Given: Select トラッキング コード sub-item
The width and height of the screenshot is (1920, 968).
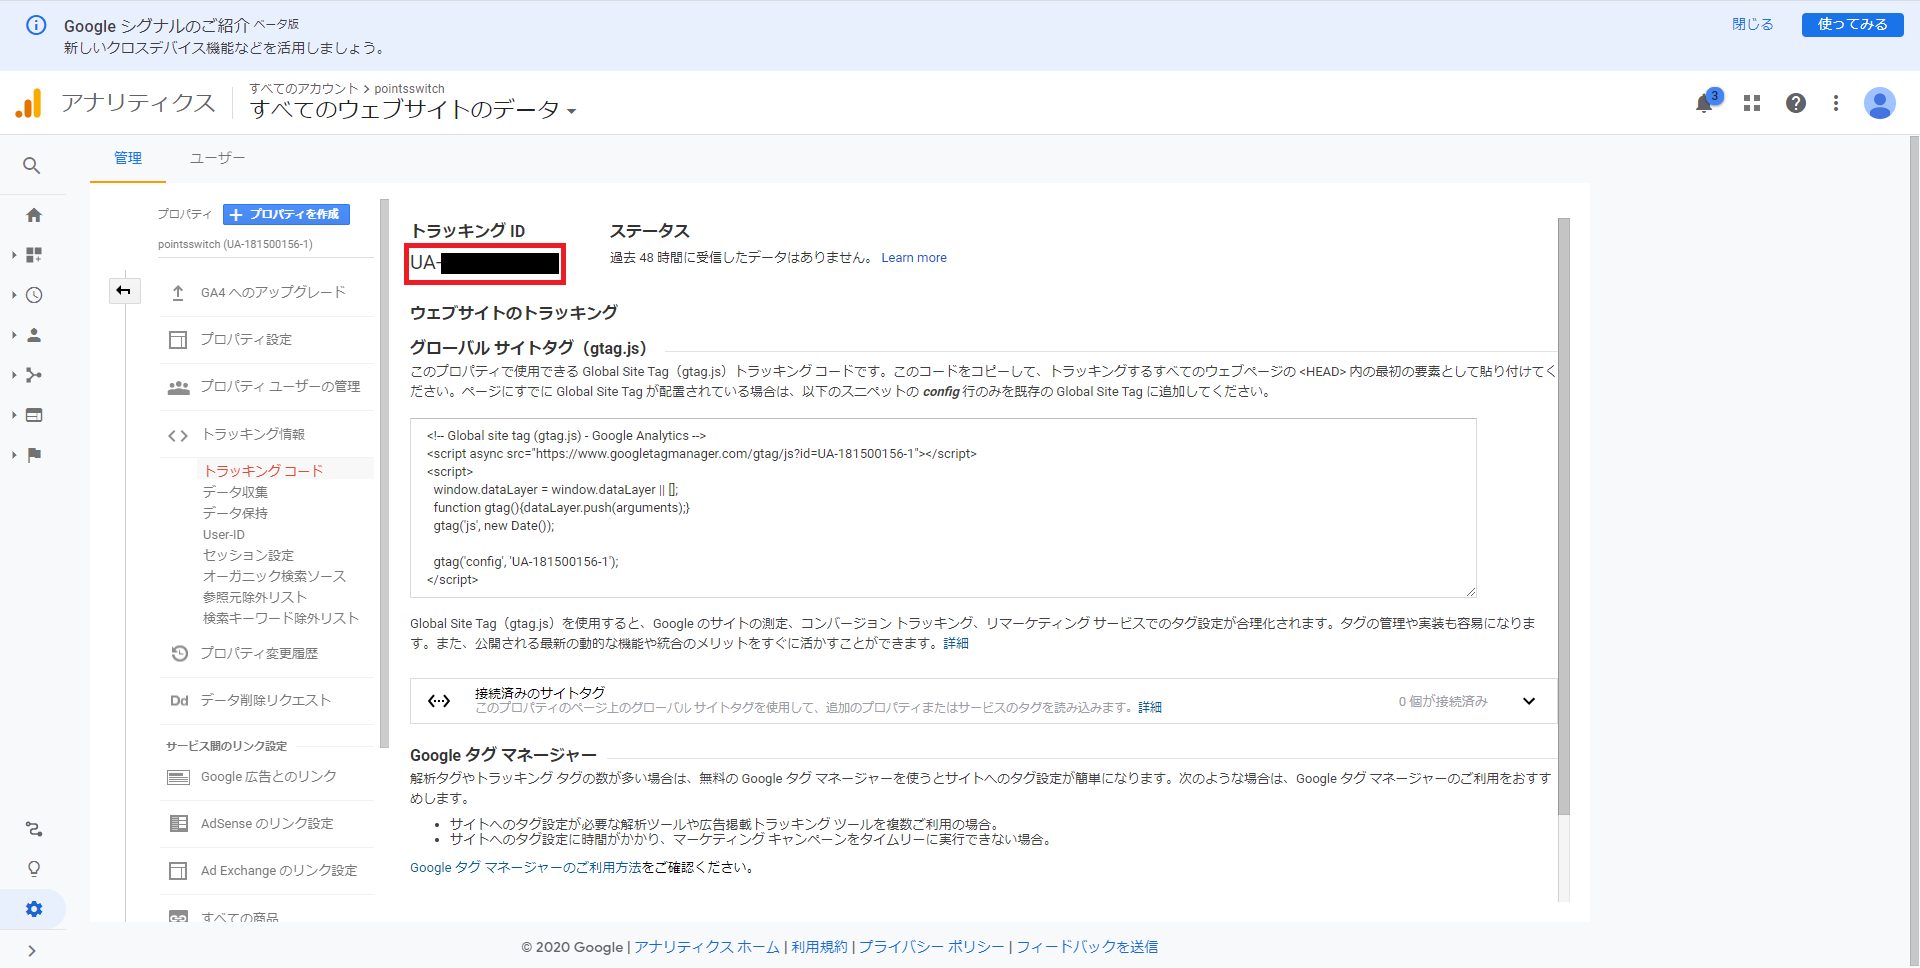Looking at the screenshot, I should tap(264, 470).
